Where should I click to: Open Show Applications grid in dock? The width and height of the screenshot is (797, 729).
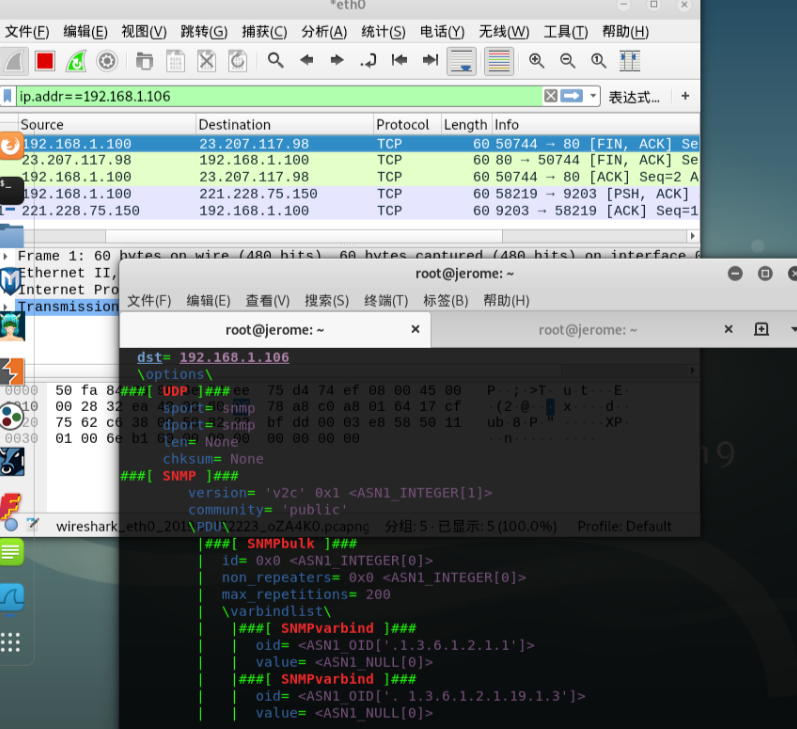point(11,643)
